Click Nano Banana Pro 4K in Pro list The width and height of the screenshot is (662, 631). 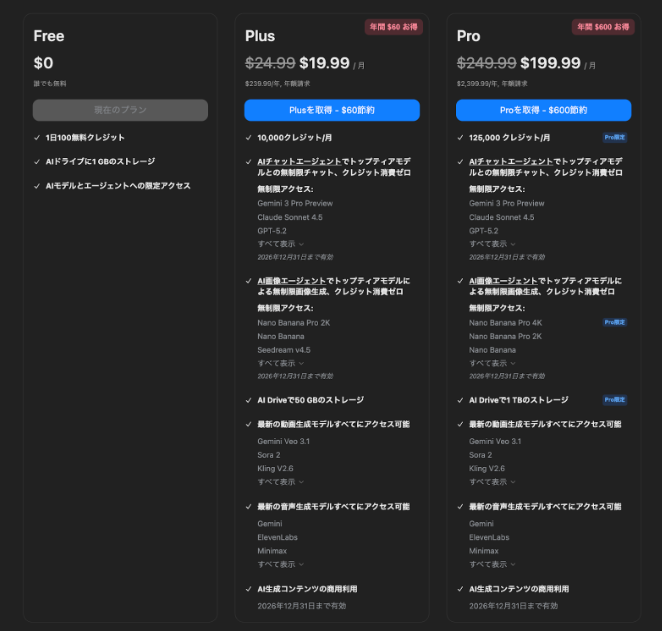[505, 323]
